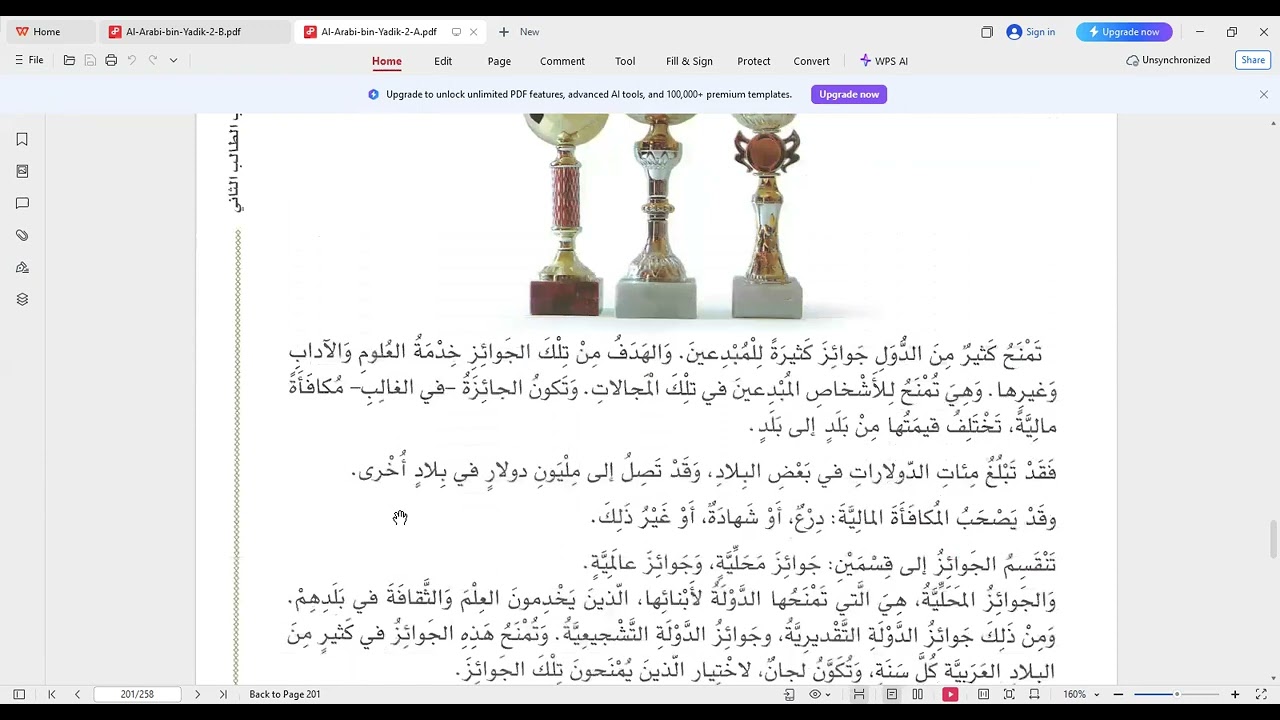Click the print icon in the toolbar
Screen dimensions: 1280x720
111,61
